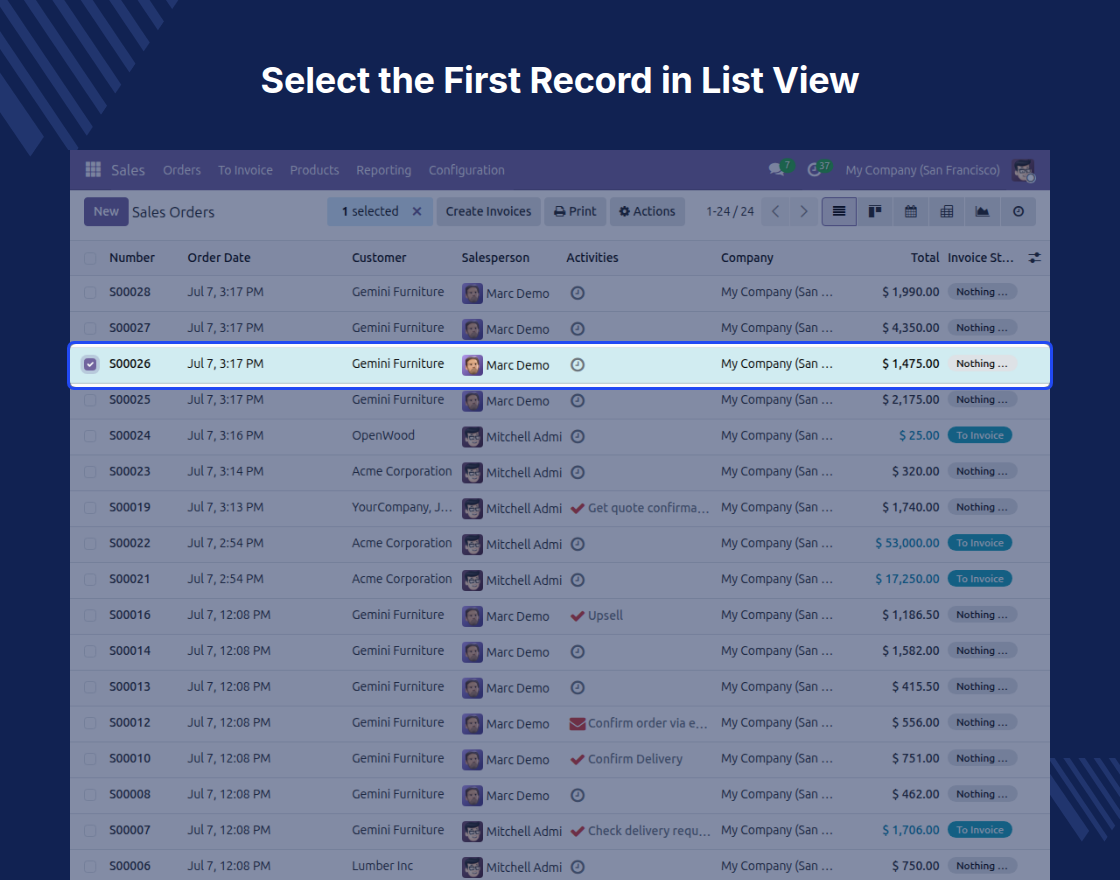This screenshot has height=880, width=1120.
Task: Click the $ 53,000.00 total cell
Action: tap(907, 543)
